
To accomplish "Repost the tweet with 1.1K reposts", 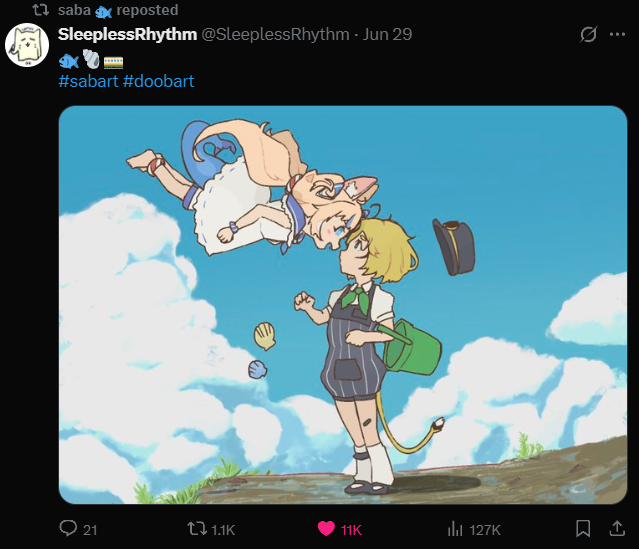I will (196, 529).
